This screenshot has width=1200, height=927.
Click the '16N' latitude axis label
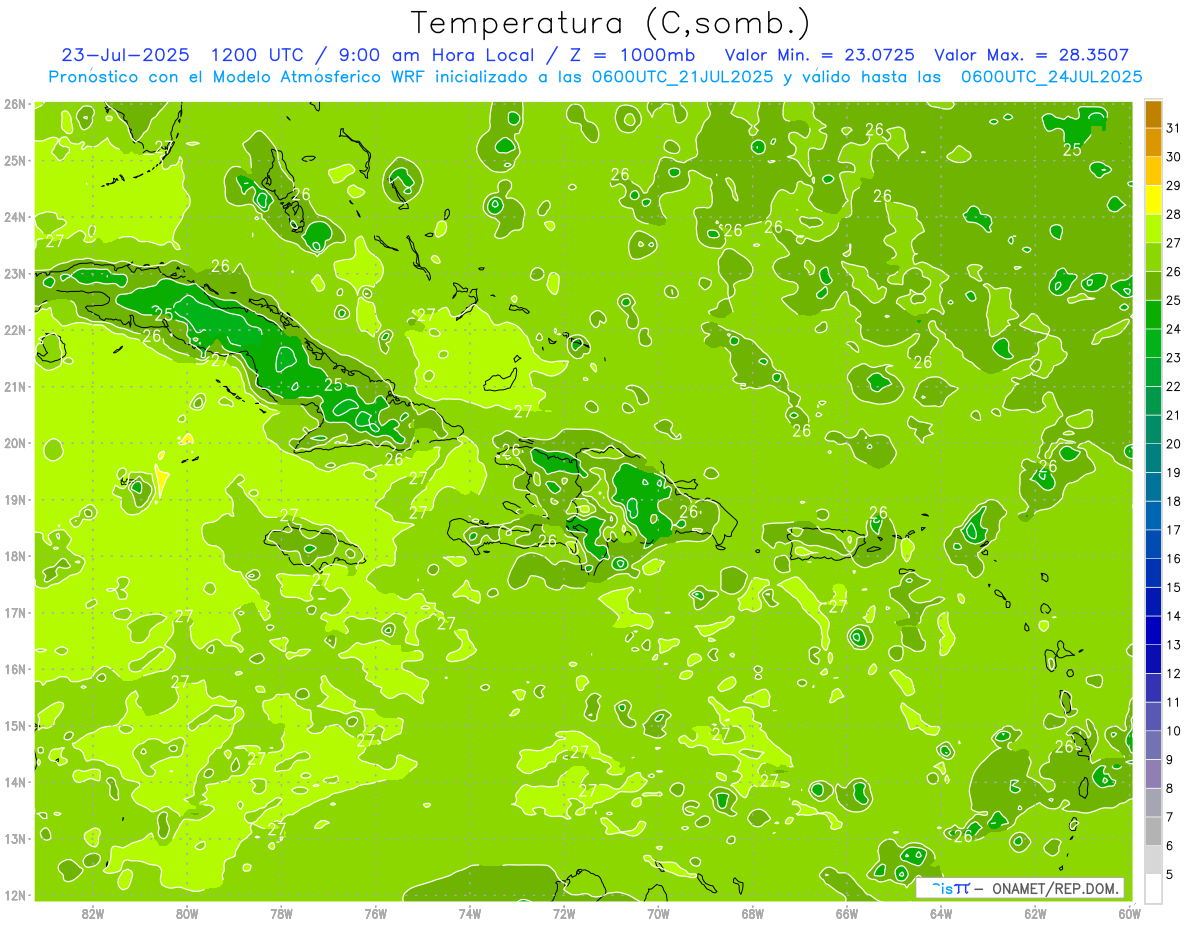point(15,669)
